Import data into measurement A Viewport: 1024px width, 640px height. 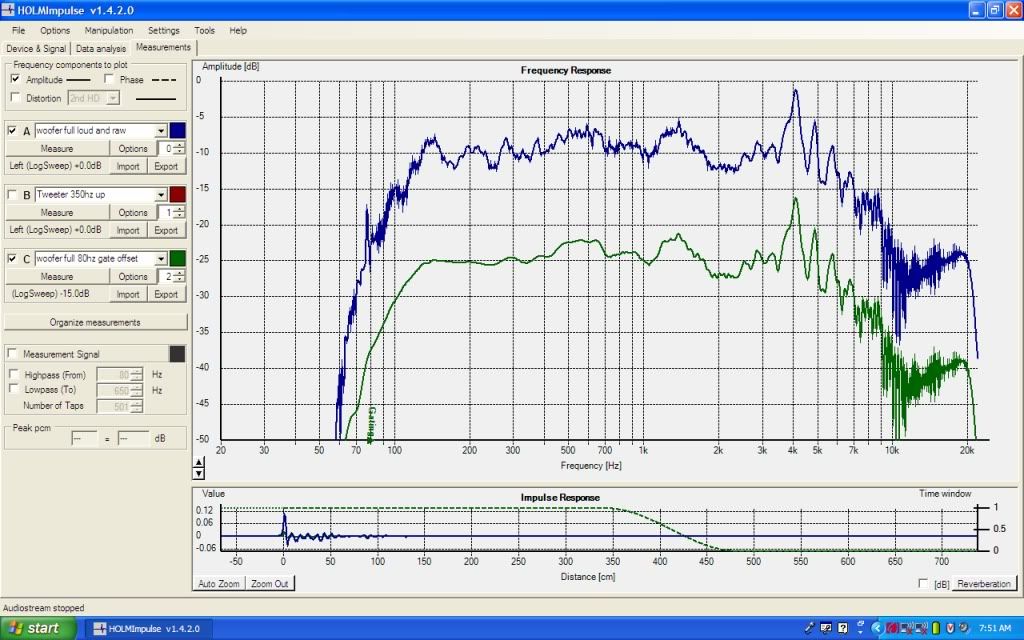pyautogui.click(x=128, y=167)
